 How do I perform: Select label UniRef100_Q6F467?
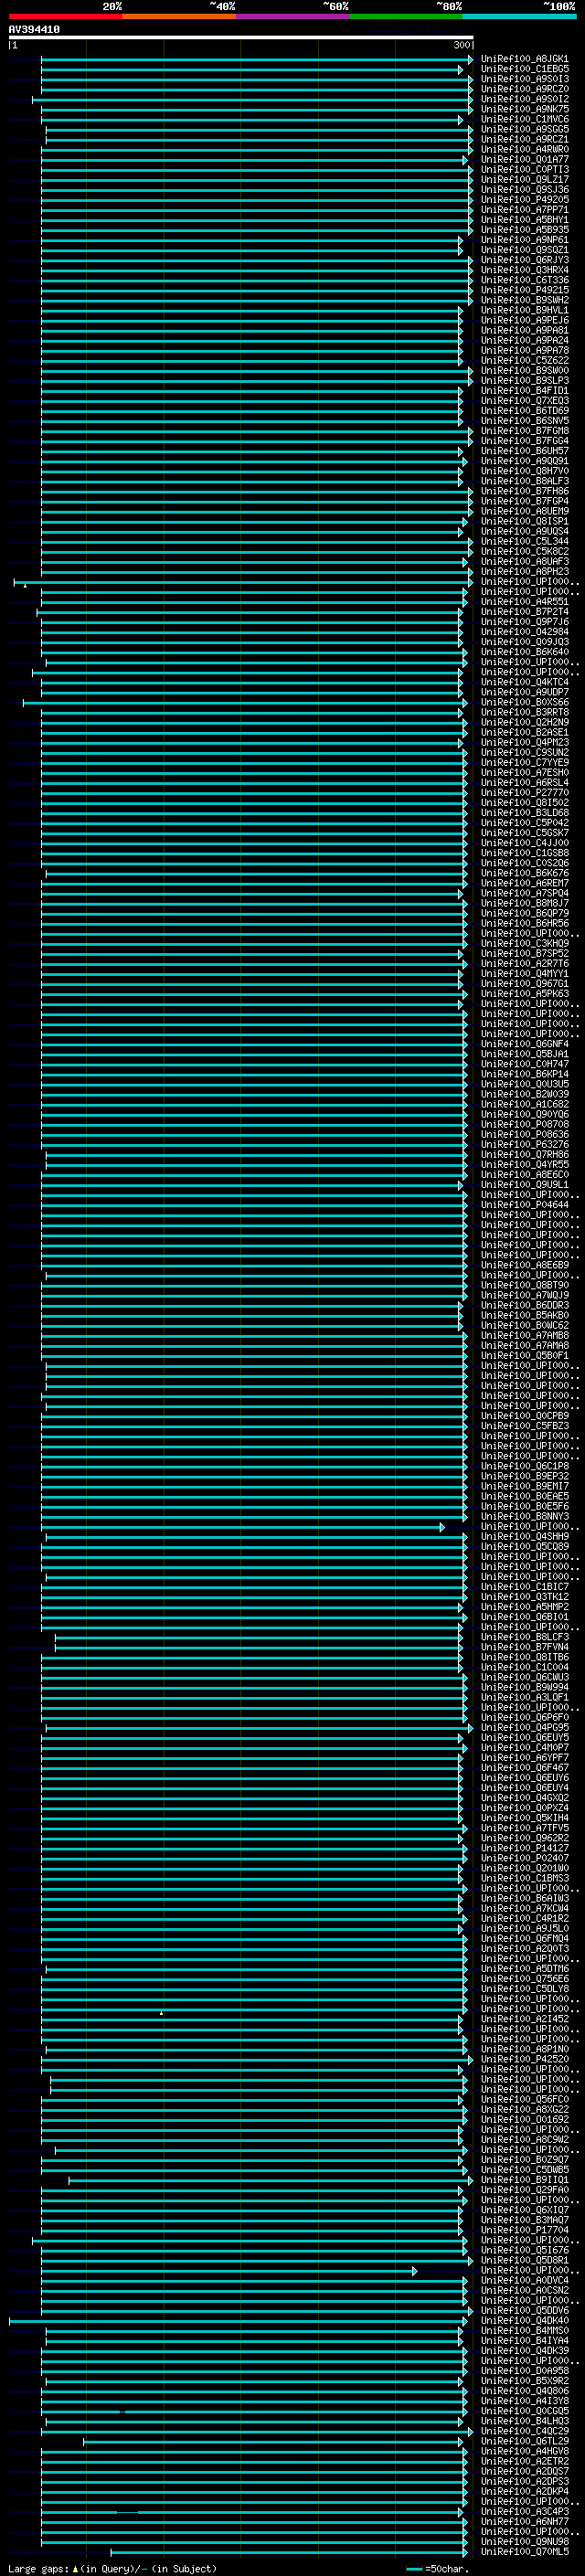pos(524,1767)
